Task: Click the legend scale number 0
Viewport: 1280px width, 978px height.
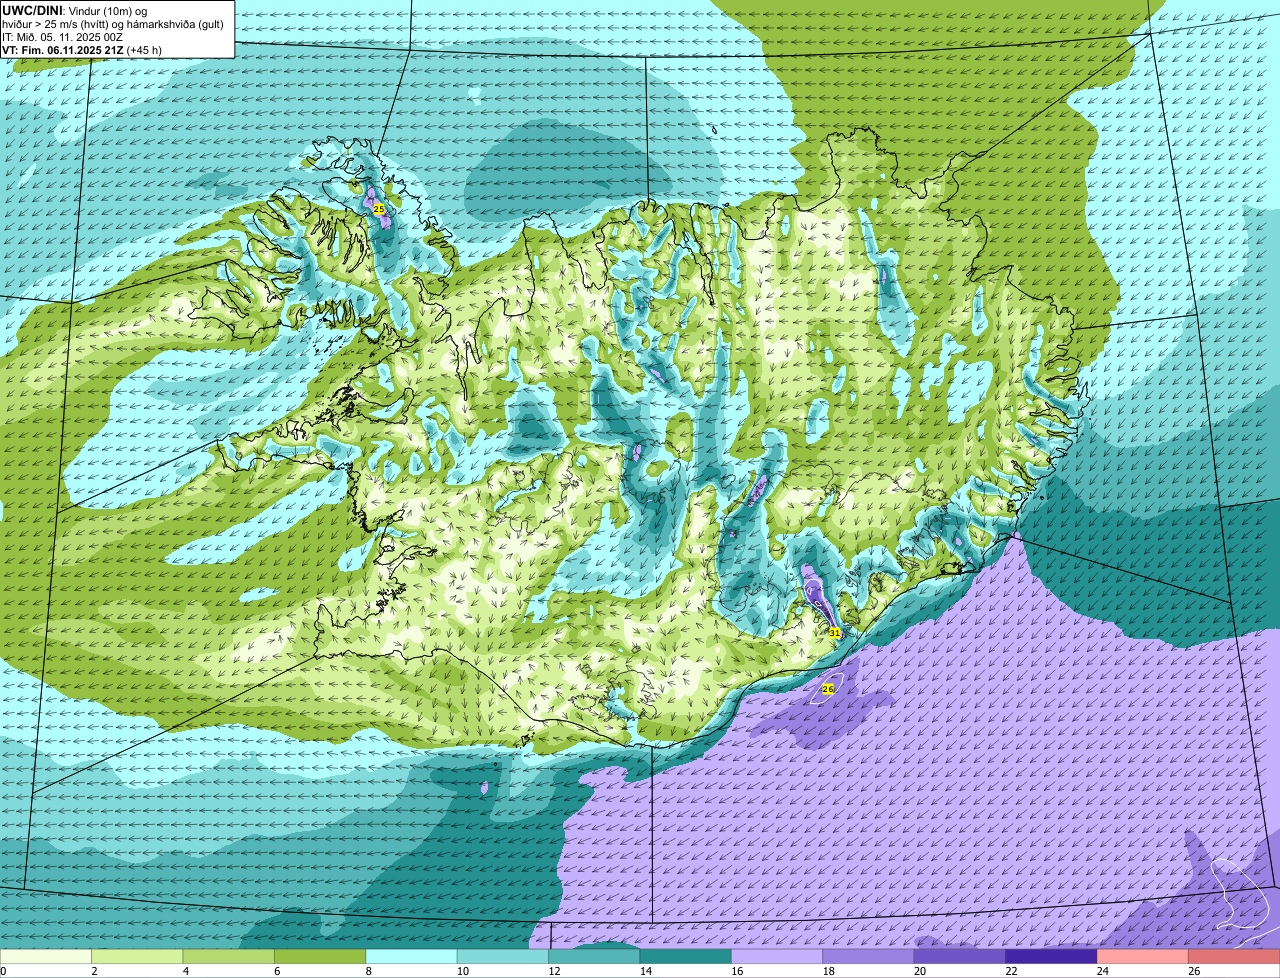Action: (3, 971)
